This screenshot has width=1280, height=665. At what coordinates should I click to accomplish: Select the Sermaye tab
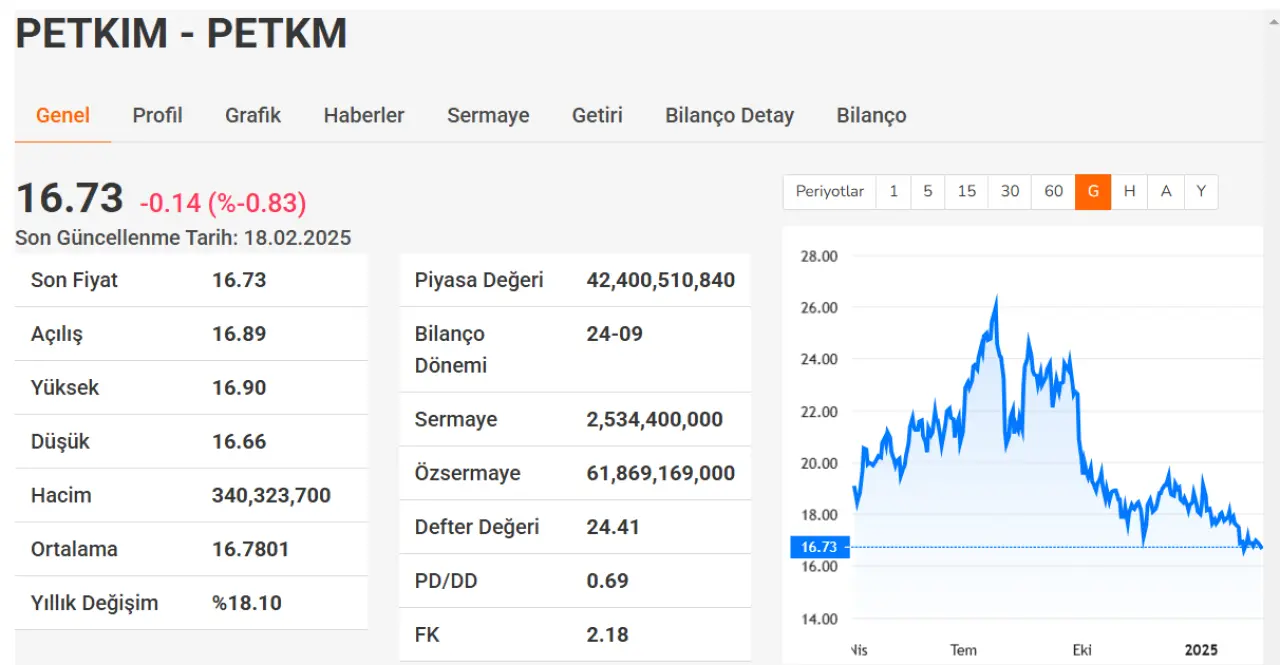[488, 115]
